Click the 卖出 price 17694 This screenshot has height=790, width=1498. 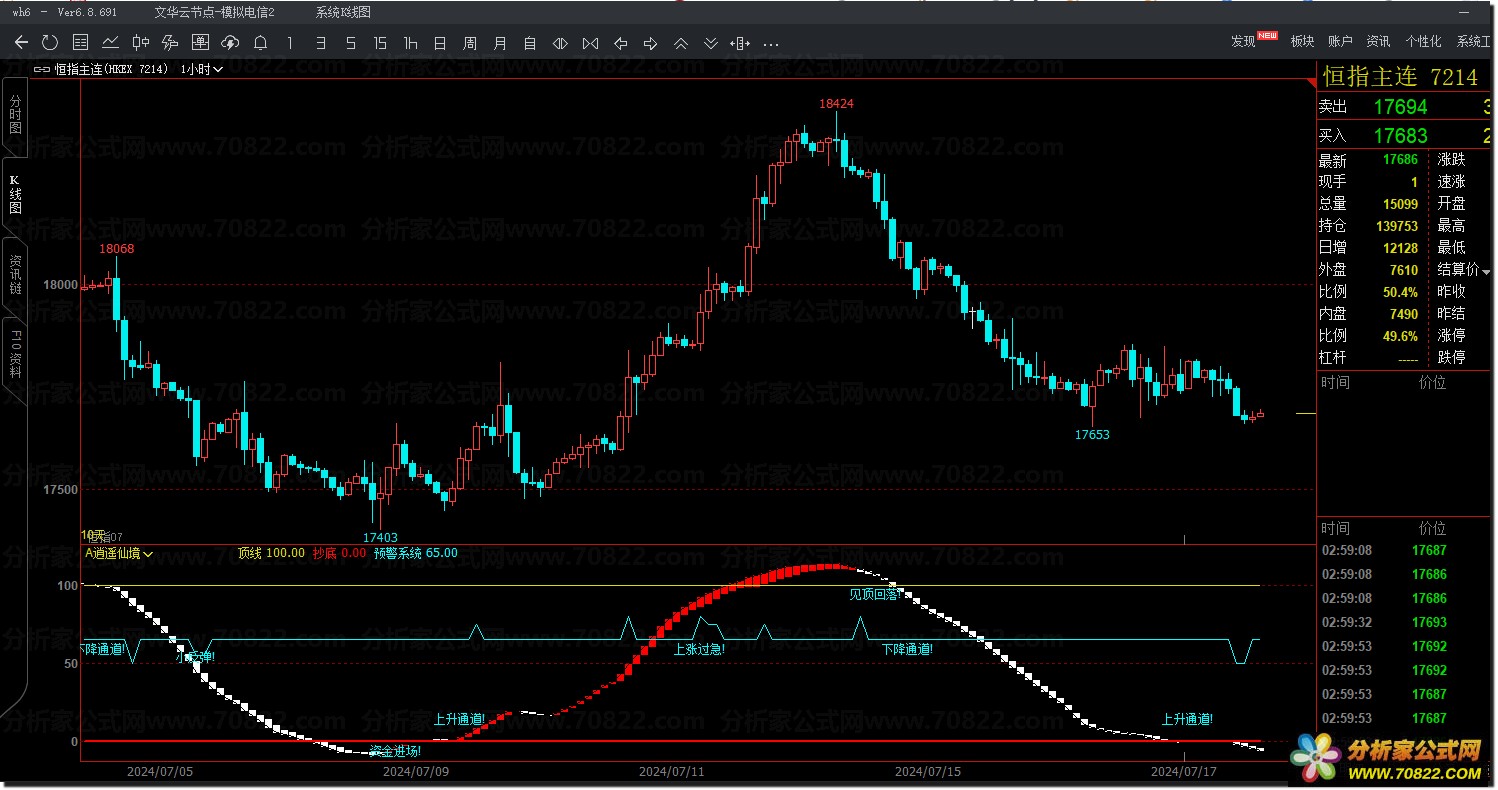(x=1400, y=107)
